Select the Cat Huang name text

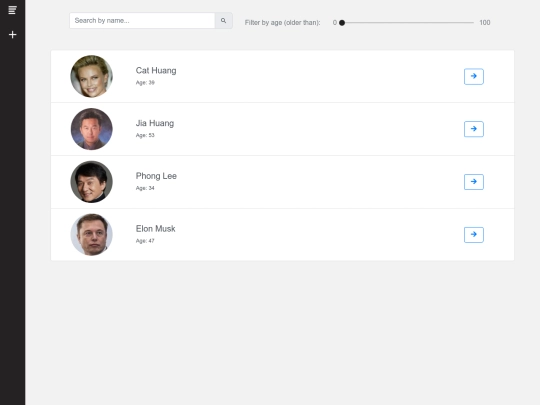coord(156,71)
